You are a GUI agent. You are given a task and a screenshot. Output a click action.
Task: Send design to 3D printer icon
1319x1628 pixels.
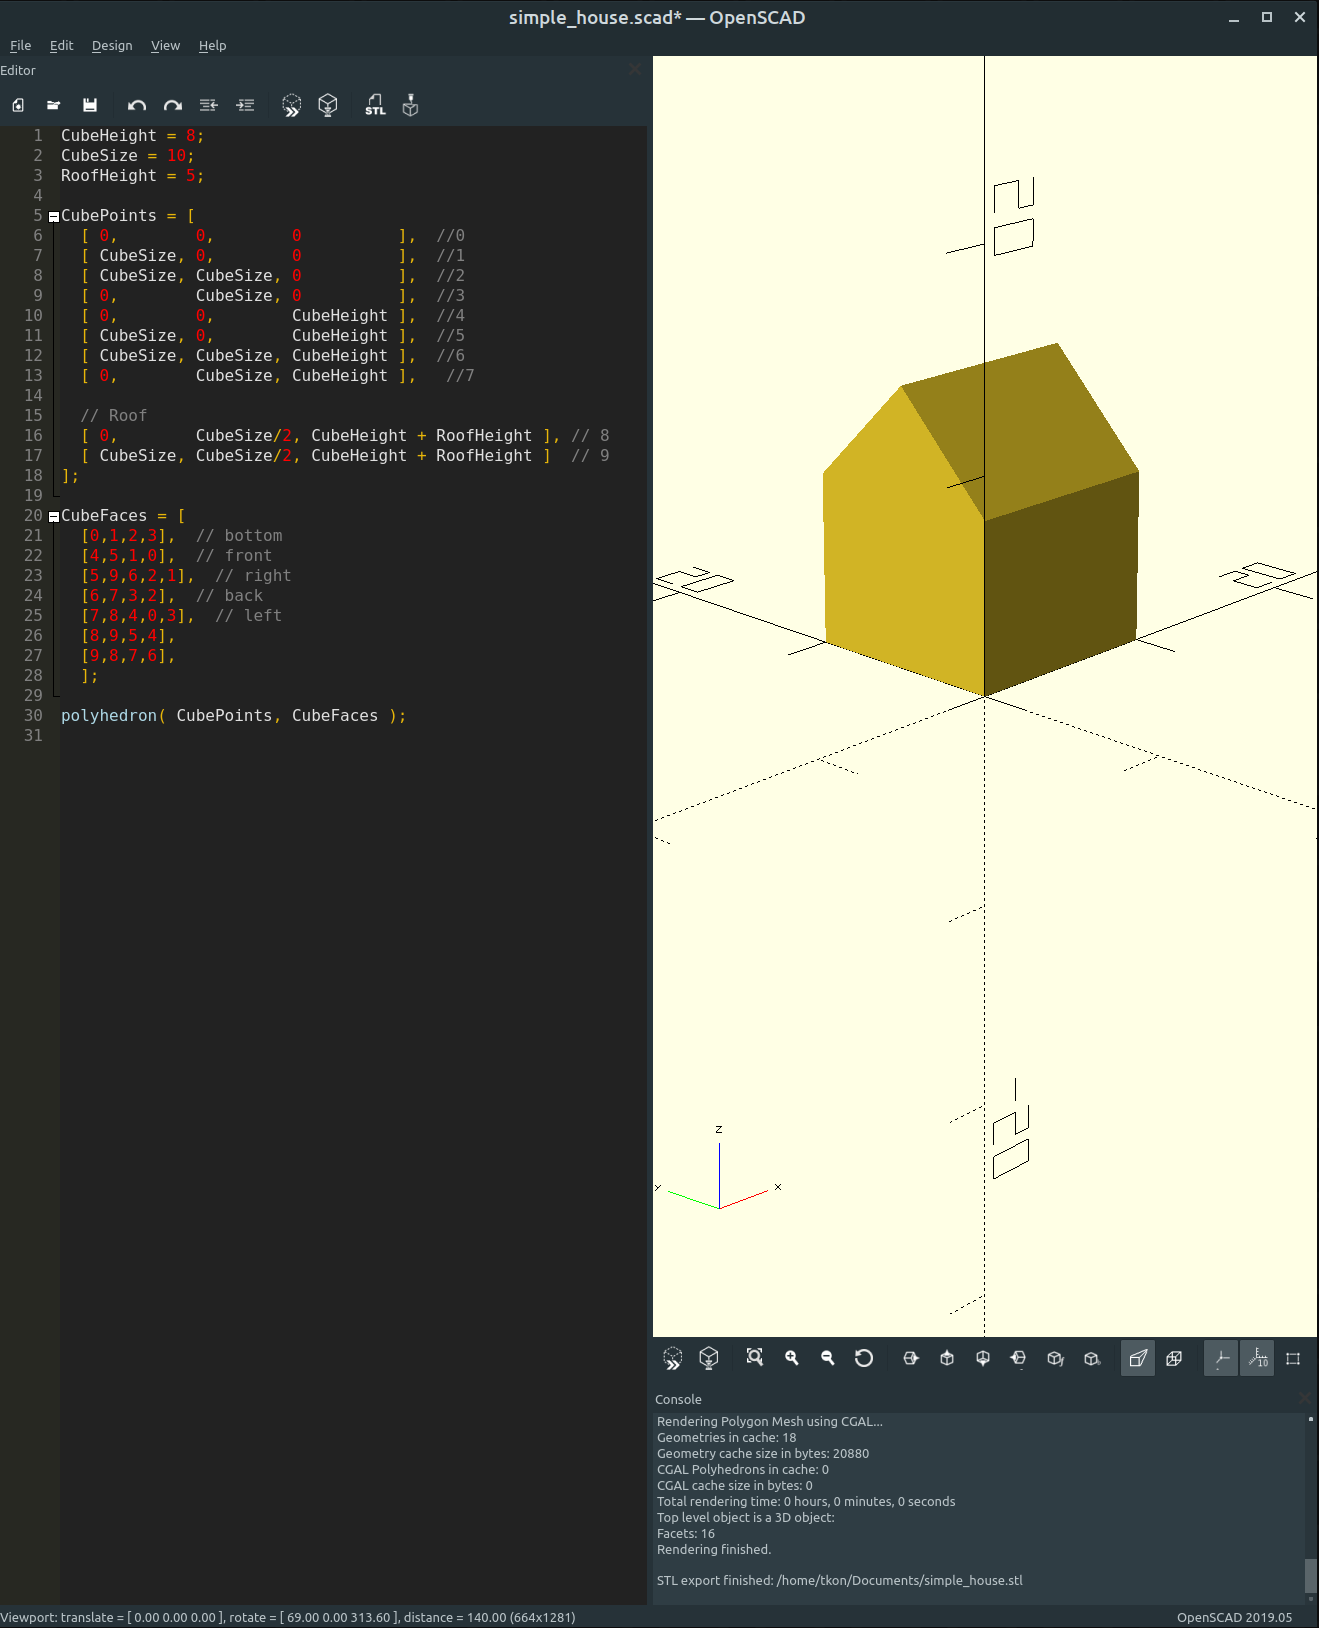[x=410, y=105]
